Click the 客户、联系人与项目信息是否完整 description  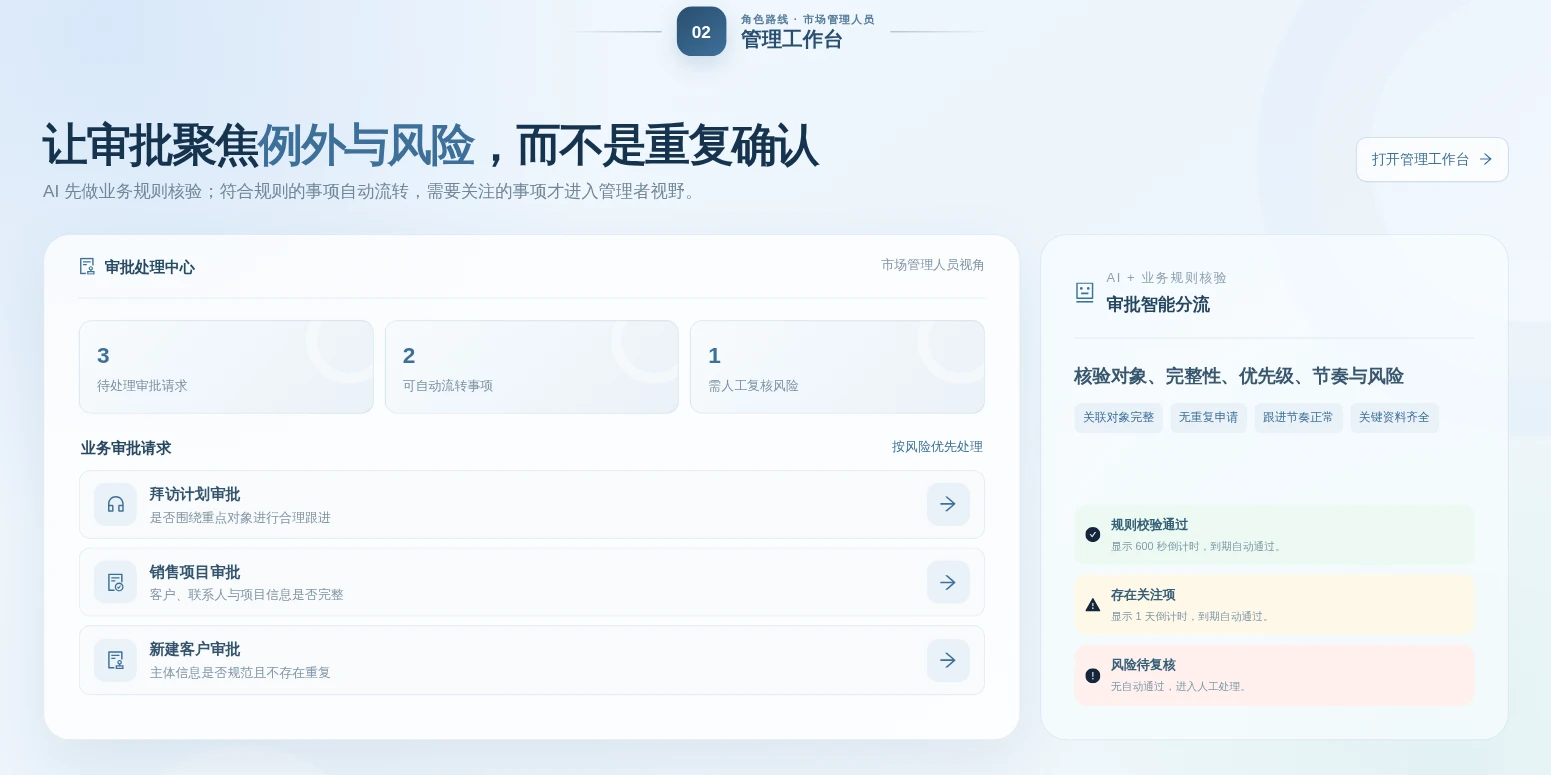click(246, 595)
